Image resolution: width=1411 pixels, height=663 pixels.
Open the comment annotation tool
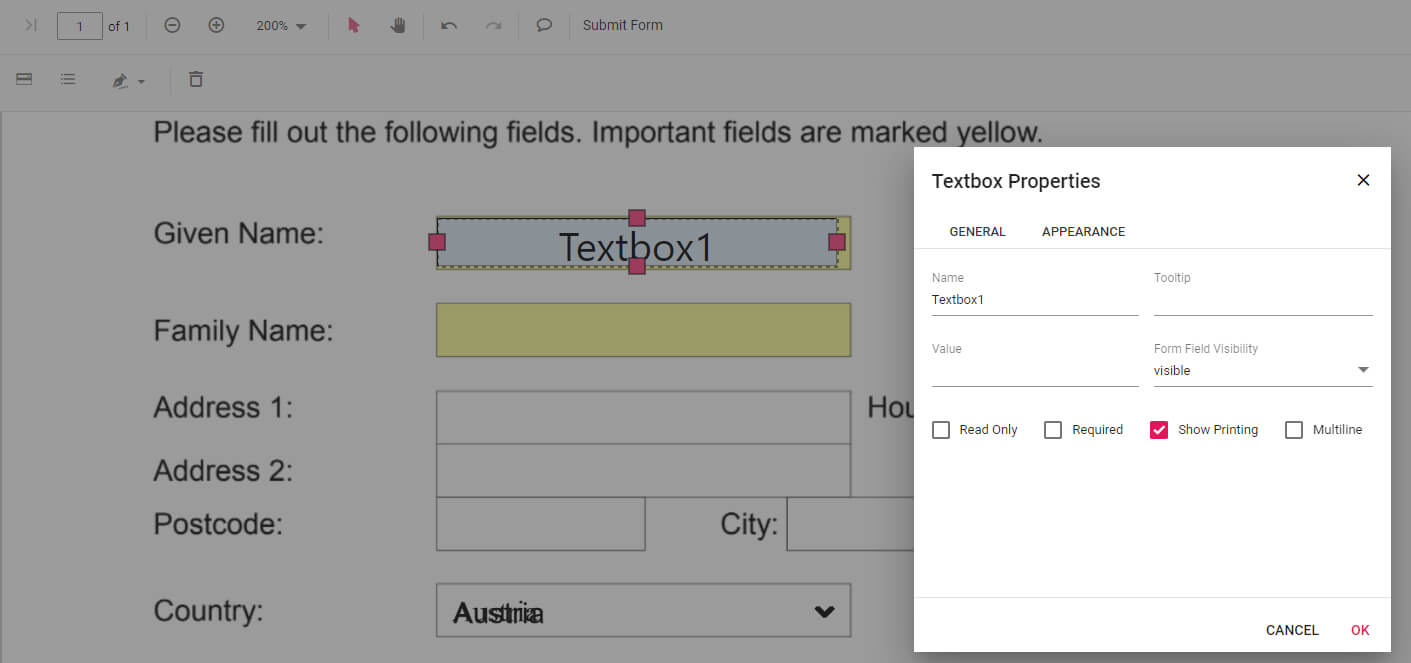pos(543,24)
